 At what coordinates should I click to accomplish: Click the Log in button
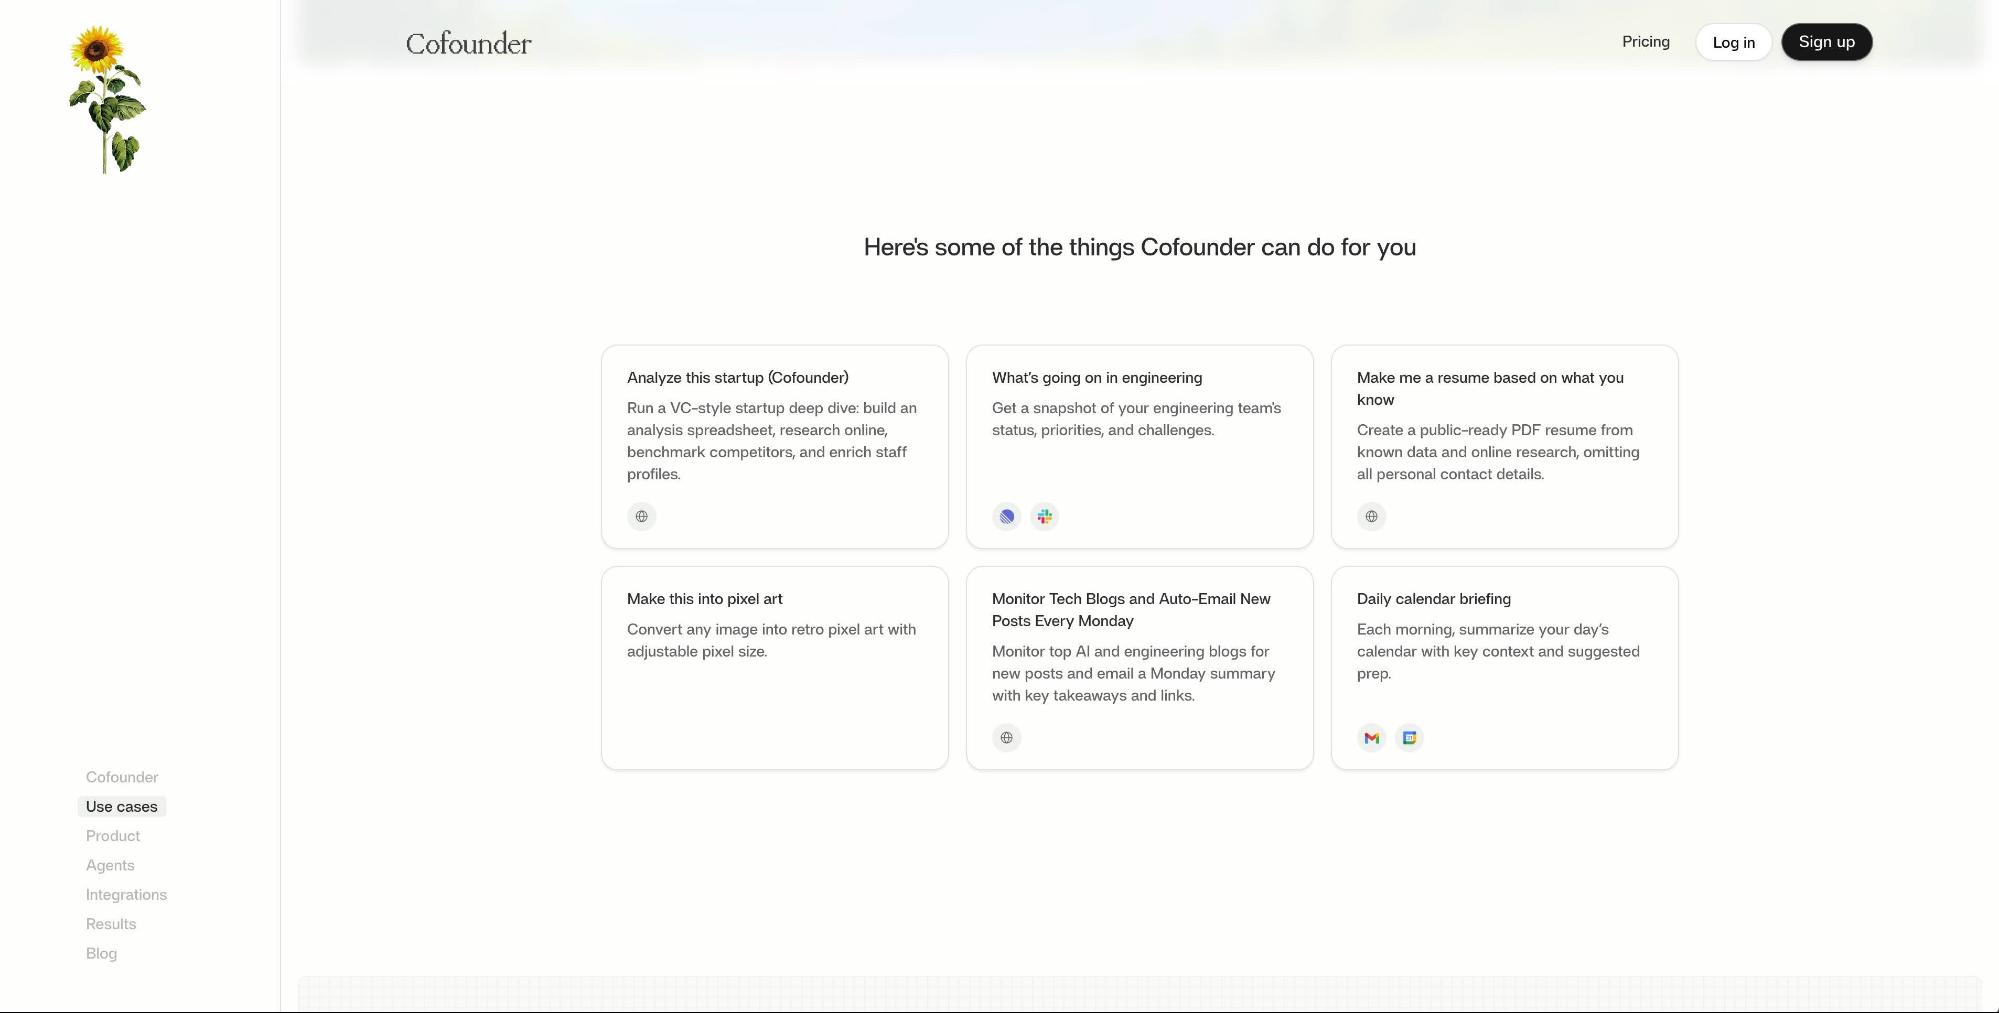pos(1733,42)
